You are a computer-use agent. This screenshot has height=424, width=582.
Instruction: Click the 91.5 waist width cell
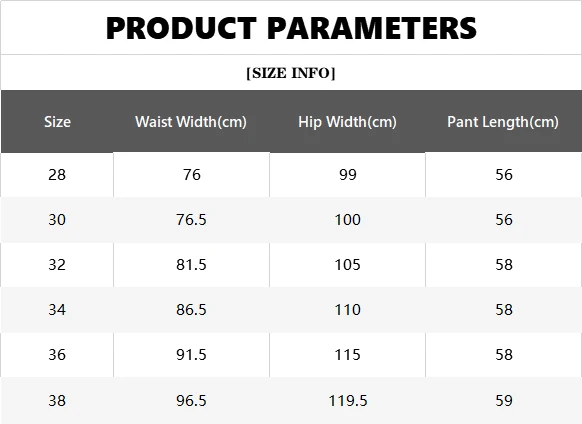coord(191,355)
